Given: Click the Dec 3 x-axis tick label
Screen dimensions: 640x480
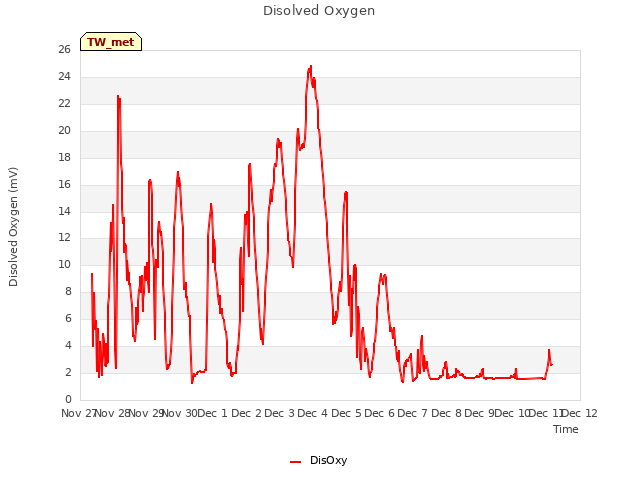Looking at the screenshot, I should (280, 413).
